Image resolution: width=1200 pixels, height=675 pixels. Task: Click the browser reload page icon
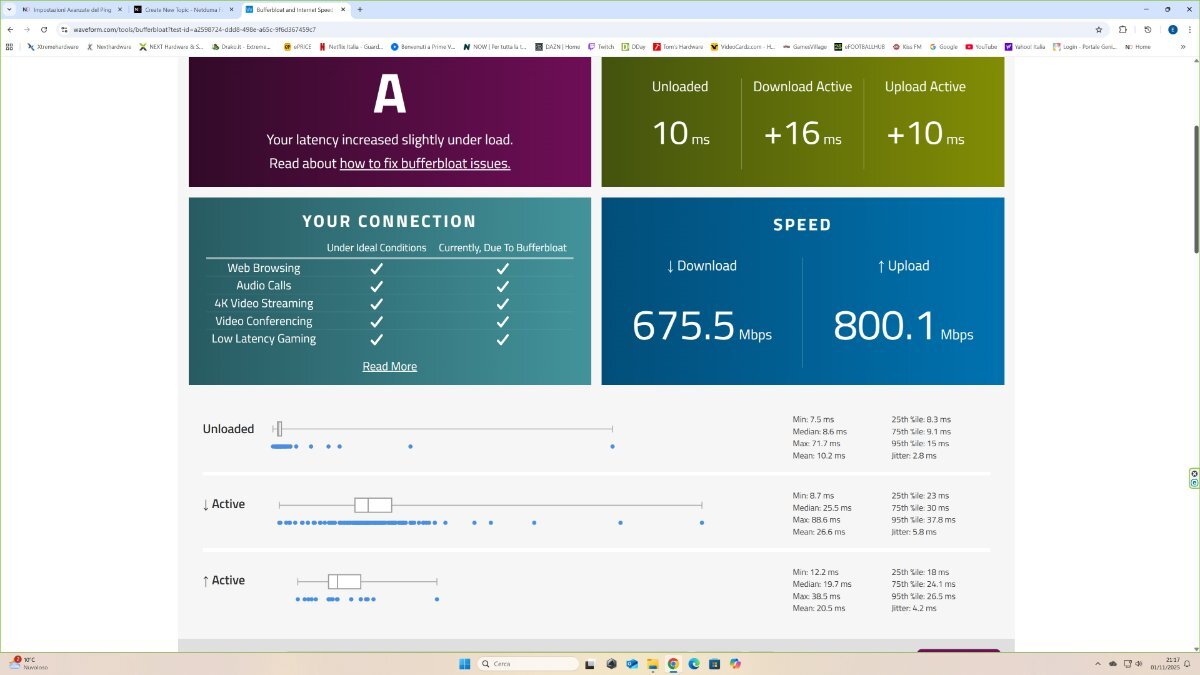[44, 30]
